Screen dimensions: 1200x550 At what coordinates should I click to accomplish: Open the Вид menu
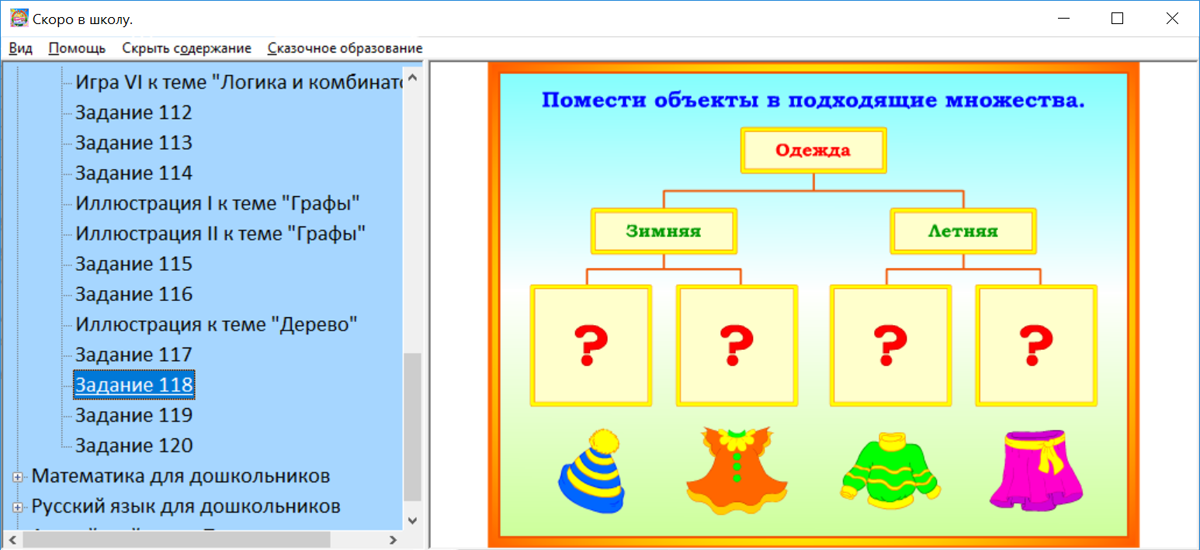21,48
